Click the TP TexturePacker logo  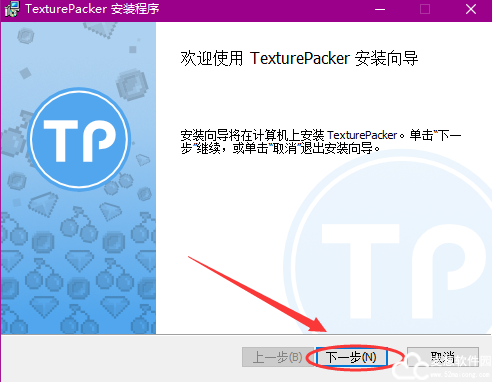pyautogui.click(x=79, y=139)
